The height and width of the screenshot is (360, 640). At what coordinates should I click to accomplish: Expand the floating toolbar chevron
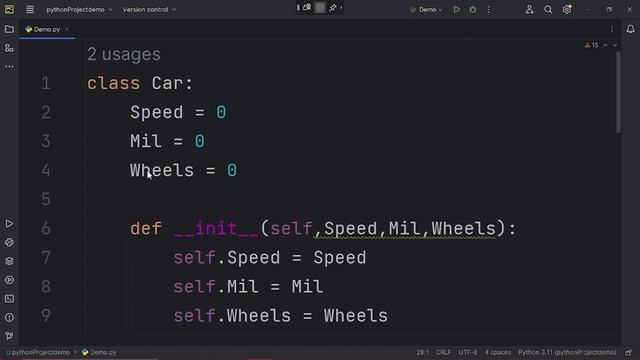[341, 7]
